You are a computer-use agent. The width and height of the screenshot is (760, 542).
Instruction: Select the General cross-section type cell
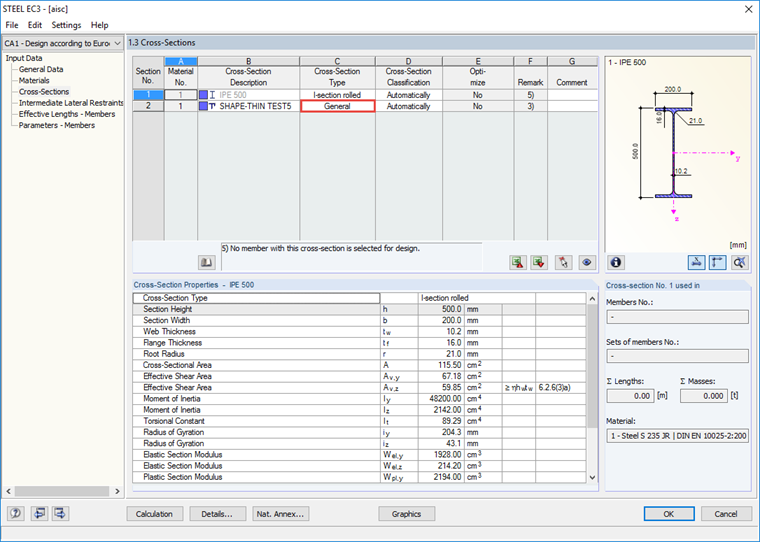click(337, 106)
